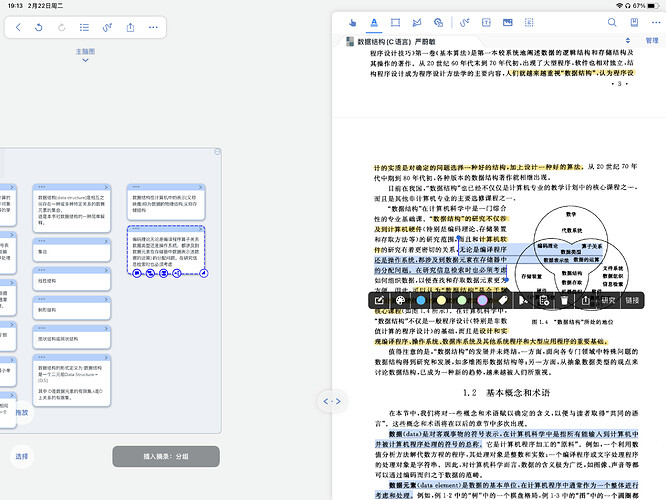Delete the highlighted excerpt
The image size is (666, 500).
(x=564, y=300)
